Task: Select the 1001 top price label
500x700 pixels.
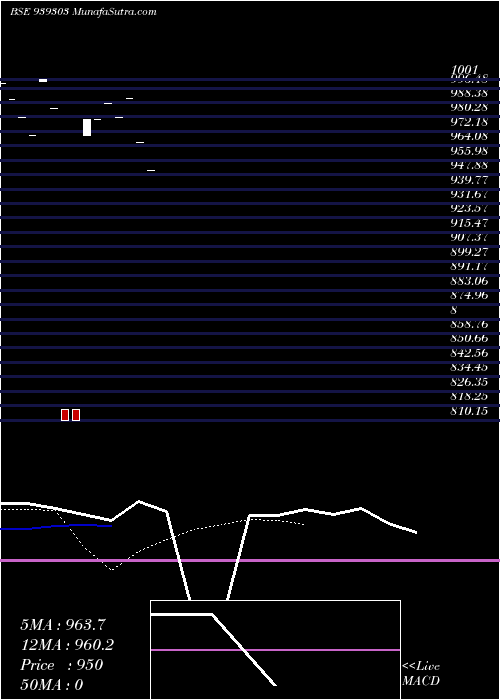Action: click(465, 70)
